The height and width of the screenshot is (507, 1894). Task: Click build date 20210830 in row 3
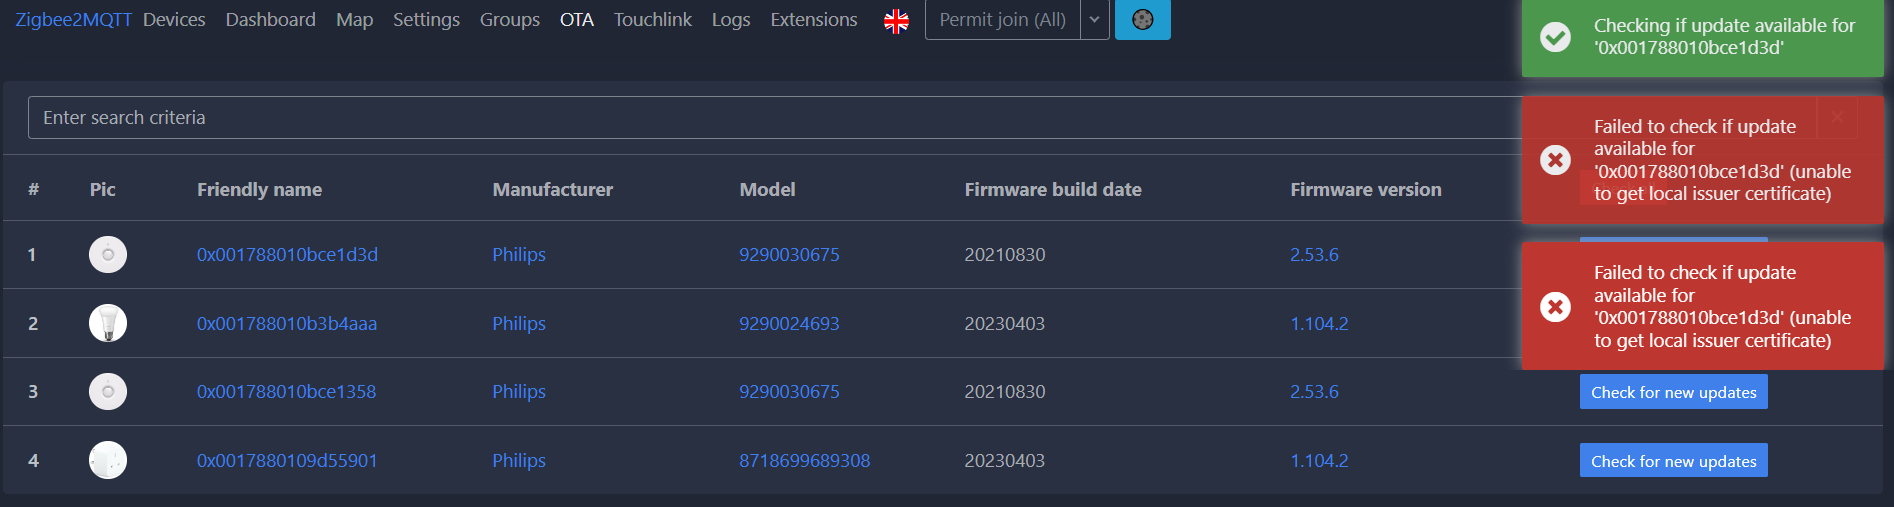pyautogui.click(x=1005, y=391)
